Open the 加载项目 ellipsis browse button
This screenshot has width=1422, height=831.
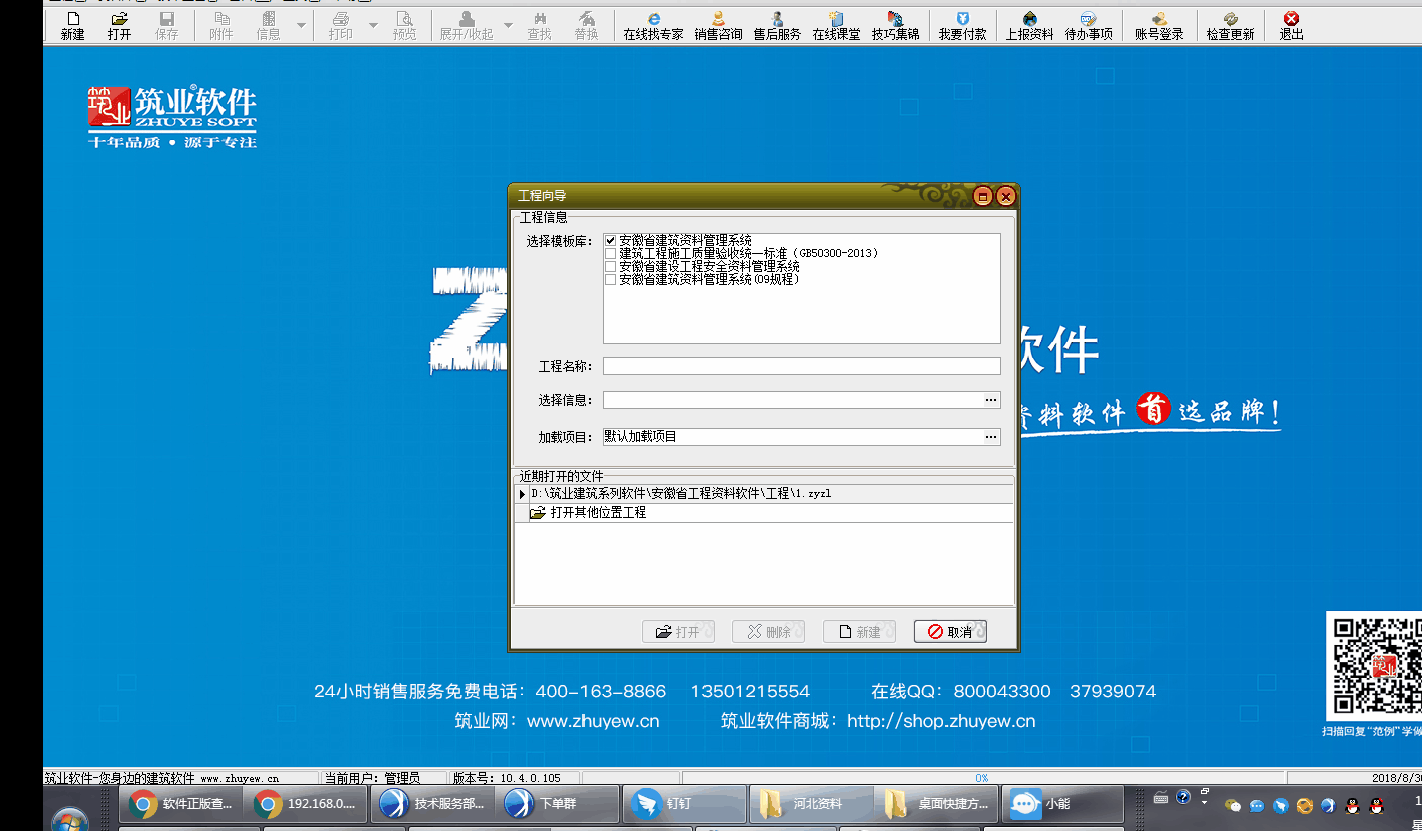click(x=991, y=437)
